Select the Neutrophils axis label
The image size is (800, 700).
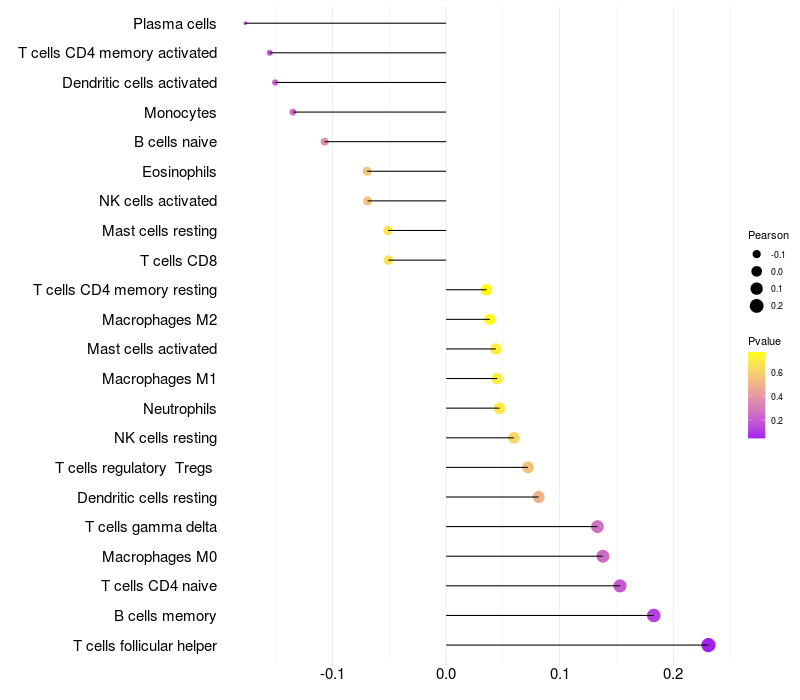click(x=180, y=409)
